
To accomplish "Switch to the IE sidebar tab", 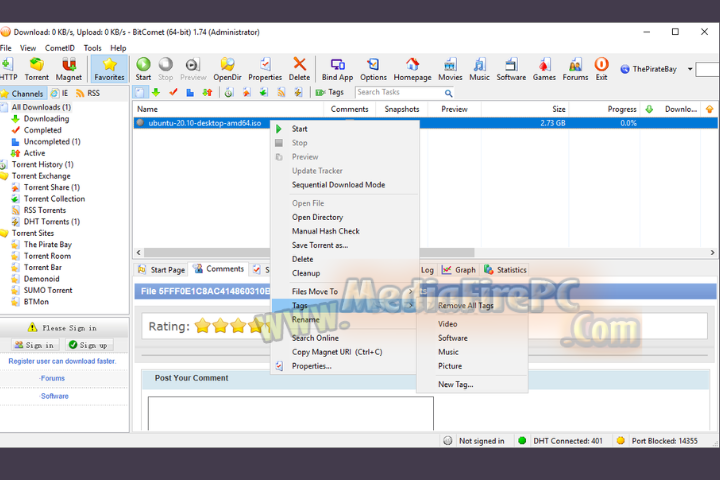I will pos(60,93).
